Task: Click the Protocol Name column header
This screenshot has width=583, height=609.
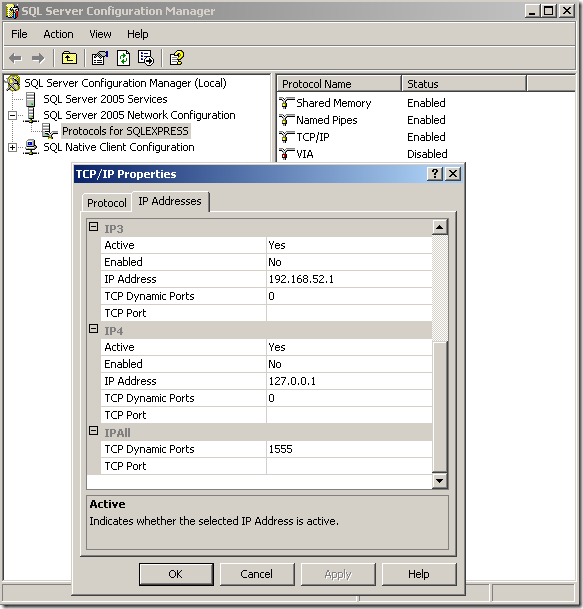Action: (338, 84)
